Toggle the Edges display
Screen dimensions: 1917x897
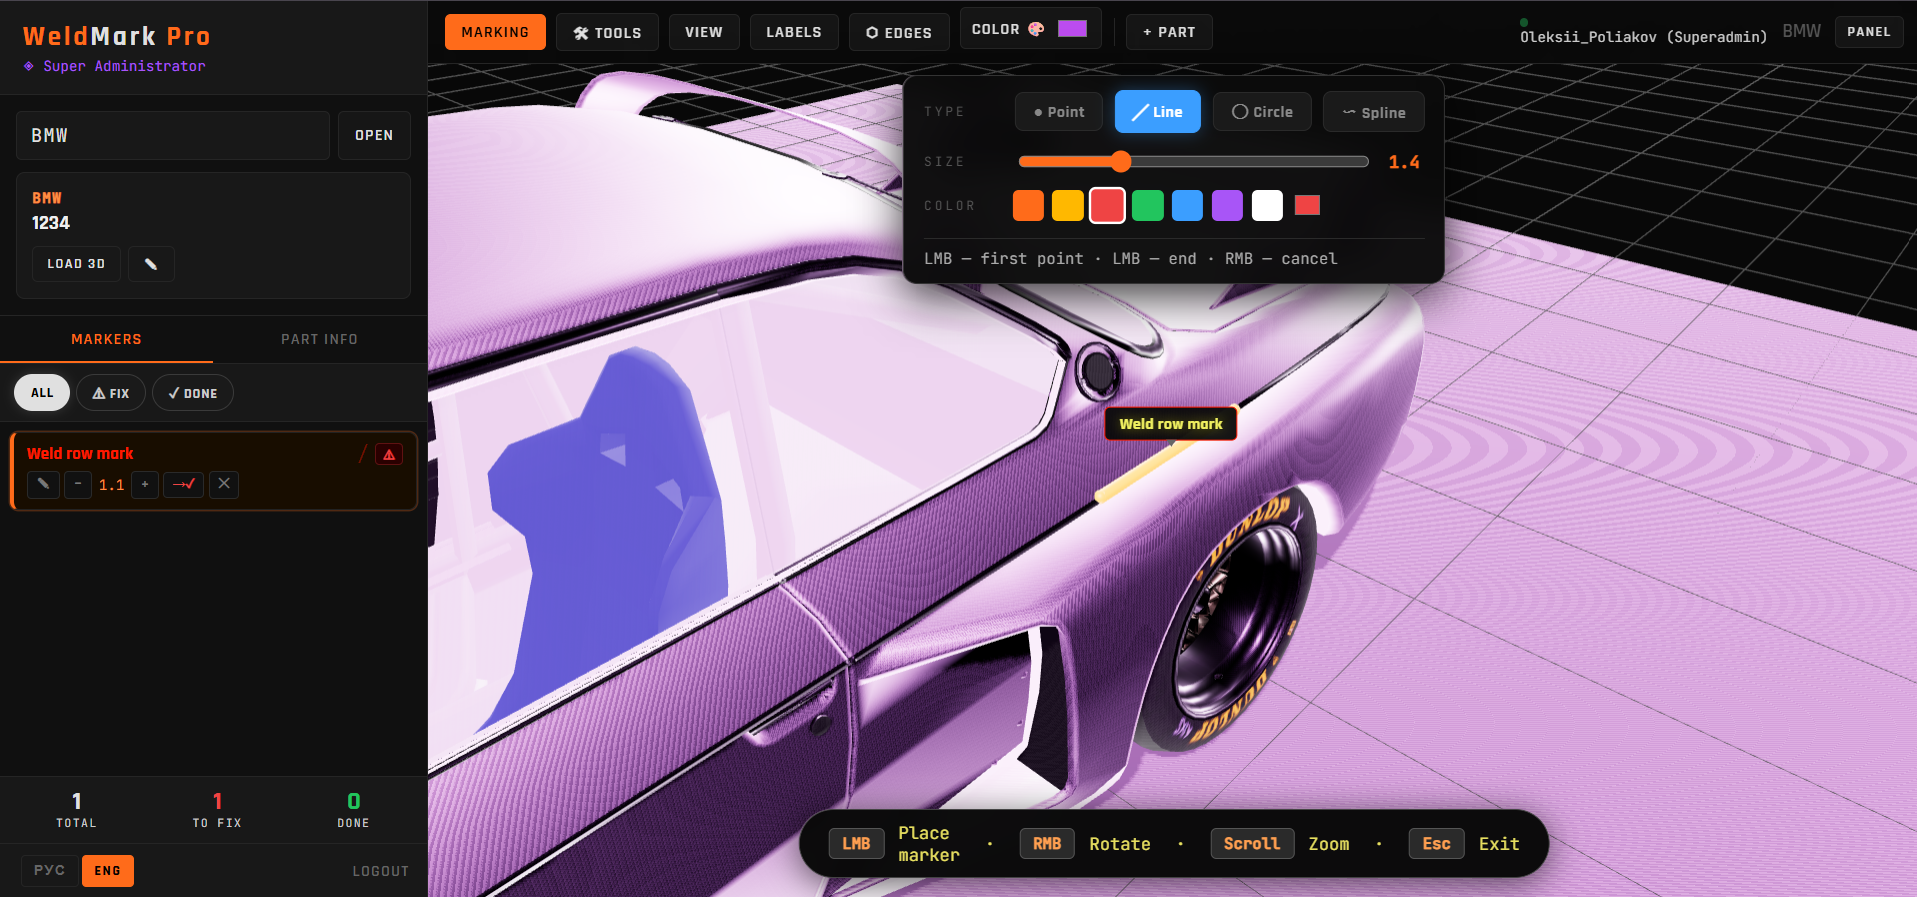899,32
